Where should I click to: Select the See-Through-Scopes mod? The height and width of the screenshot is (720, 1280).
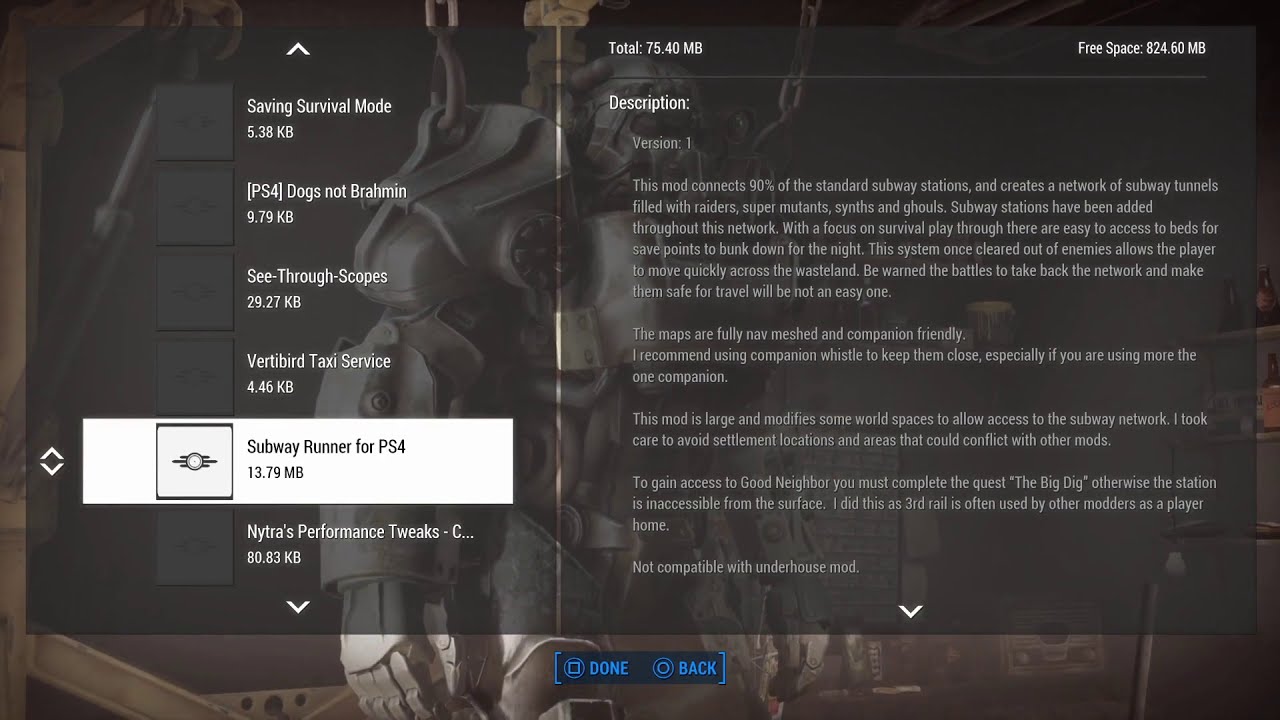[x=298, y=290]
